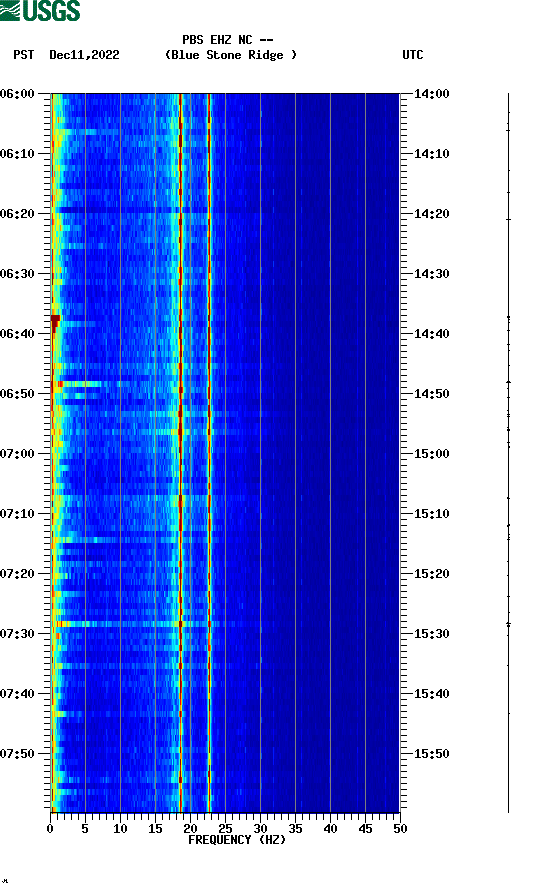Click the 'FREQUENCY (HZ)' axis label

[x=237, y=840]
